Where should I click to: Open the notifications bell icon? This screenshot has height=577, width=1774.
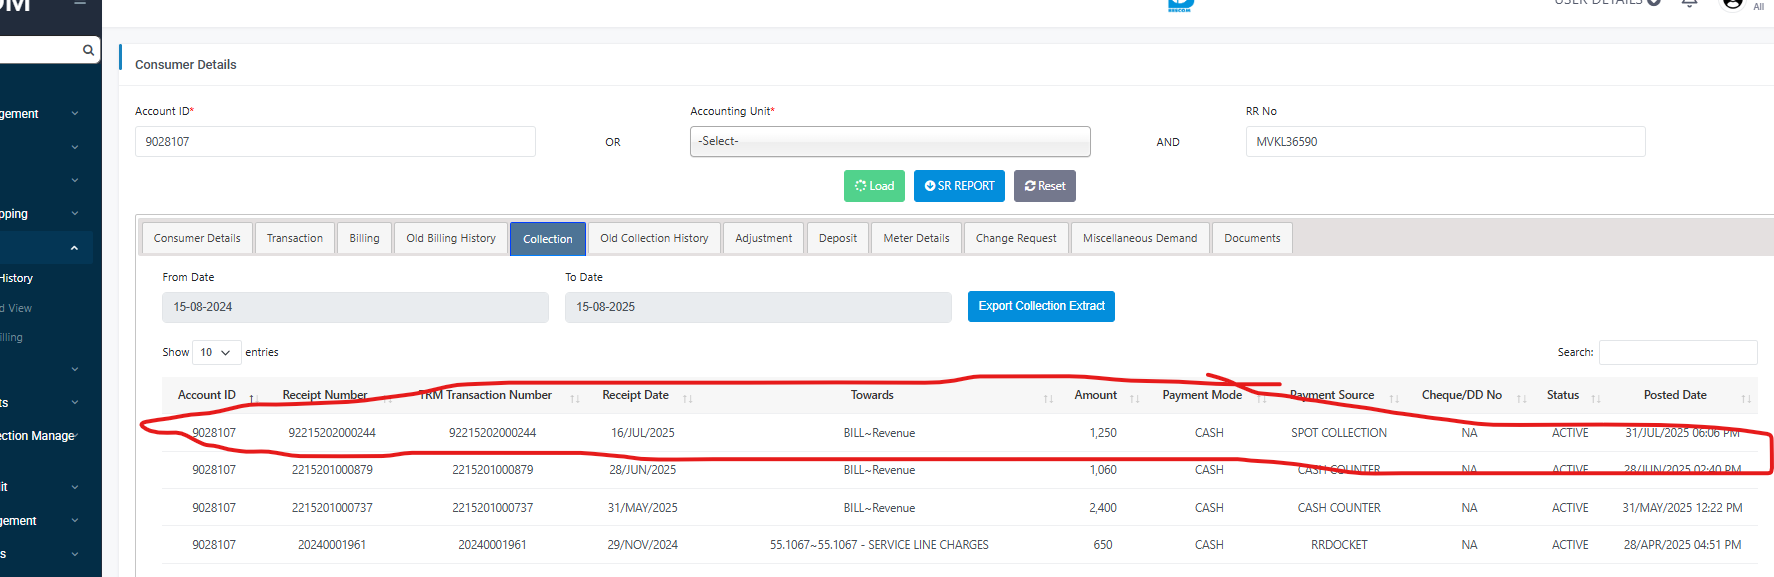pos(1689,3)
